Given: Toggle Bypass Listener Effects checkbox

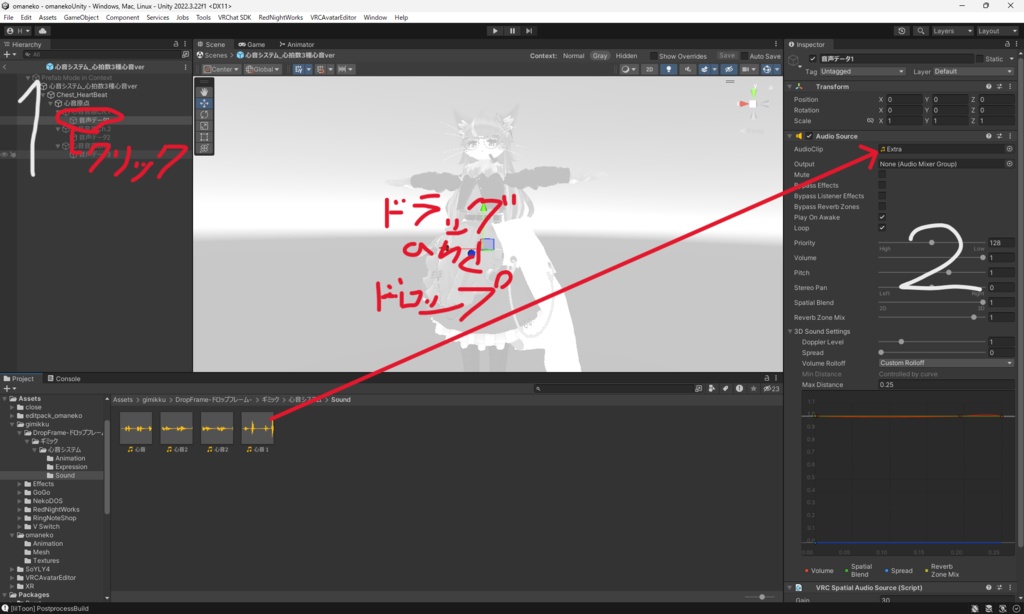Looking at the screenshot, I should tap(882, 196).
